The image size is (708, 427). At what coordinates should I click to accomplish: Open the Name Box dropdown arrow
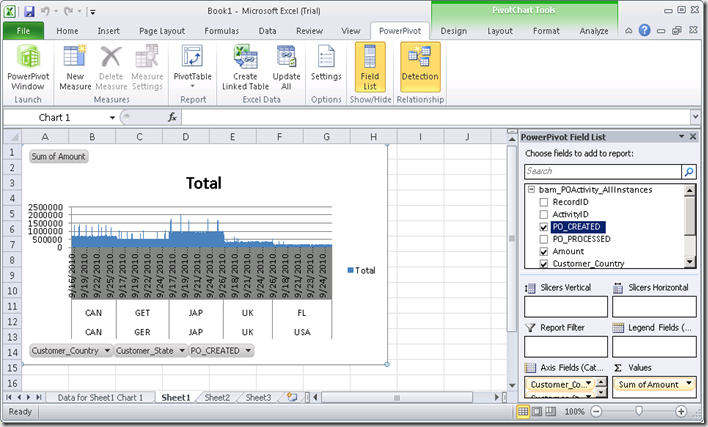[x=112, y=118]
